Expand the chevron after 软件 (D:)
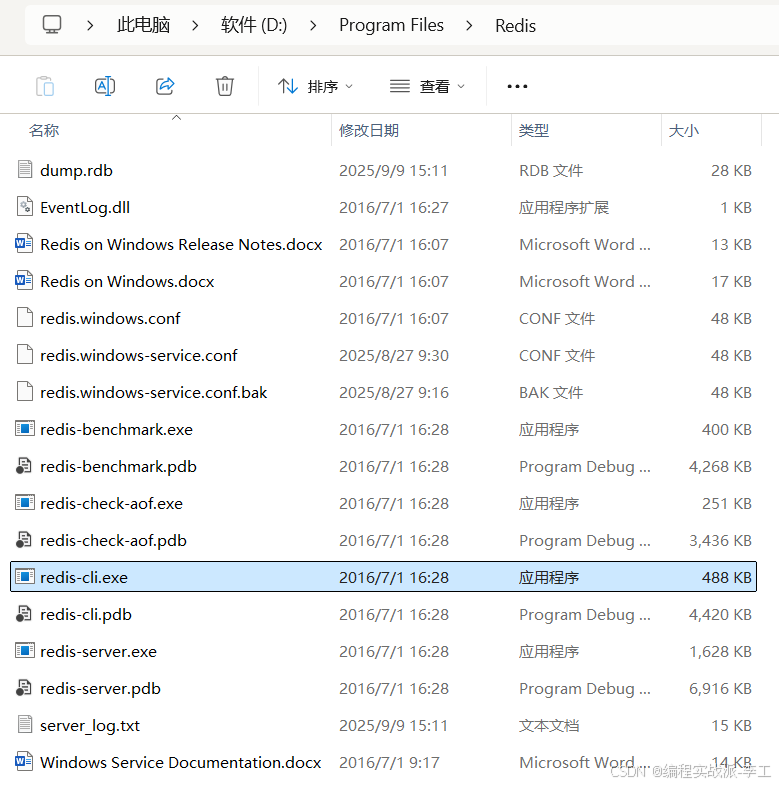Viewport: 779px width, 785px height. 313,25
